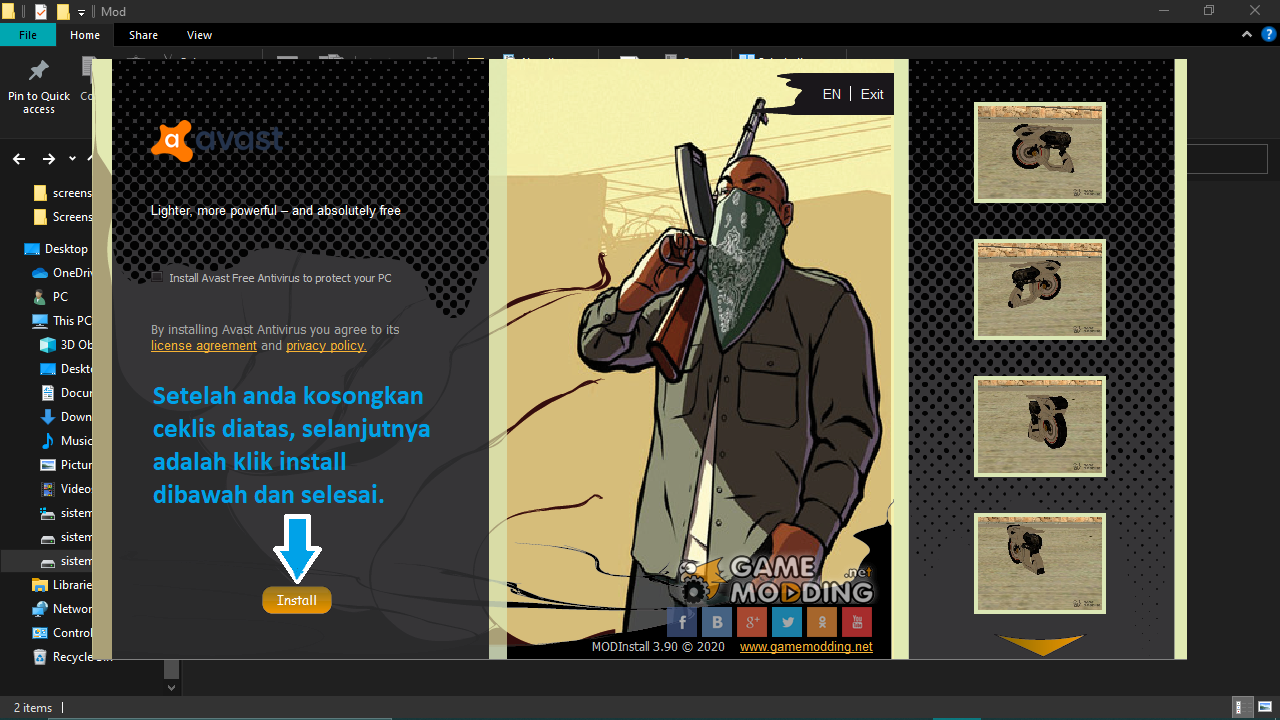Click the GameModding.net logo
The width and height of the screenshot is (1280, 720).
point(776,580)
